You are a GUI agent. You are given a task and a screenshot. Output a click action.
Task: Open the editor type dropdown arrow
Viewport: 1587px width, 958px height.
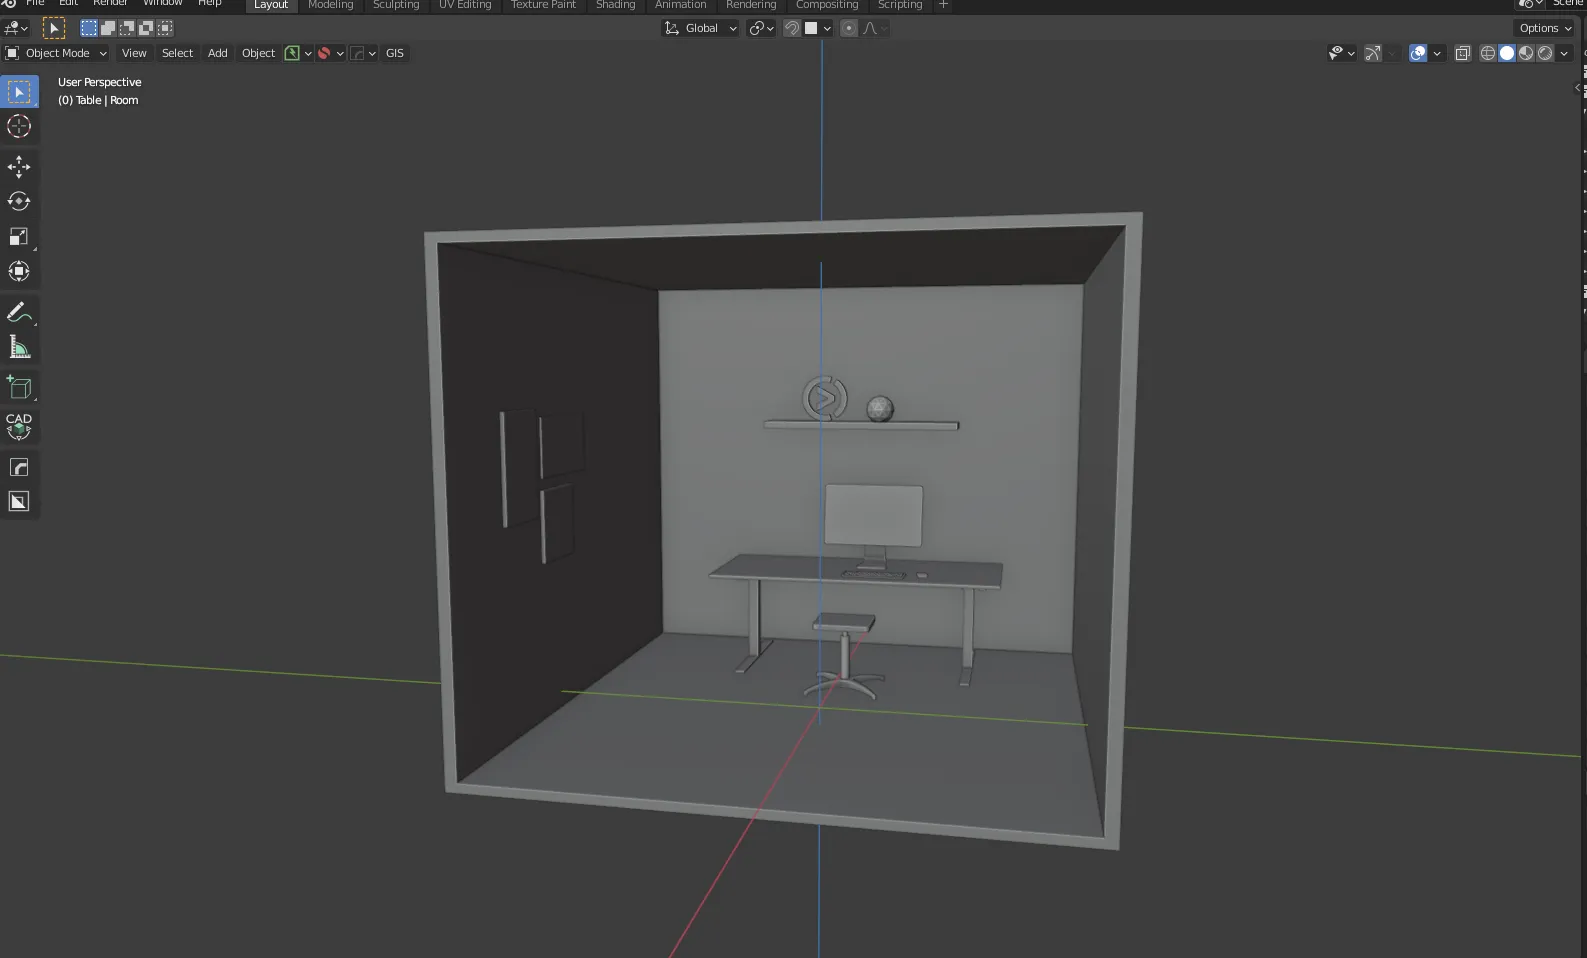tap(24, 28)
